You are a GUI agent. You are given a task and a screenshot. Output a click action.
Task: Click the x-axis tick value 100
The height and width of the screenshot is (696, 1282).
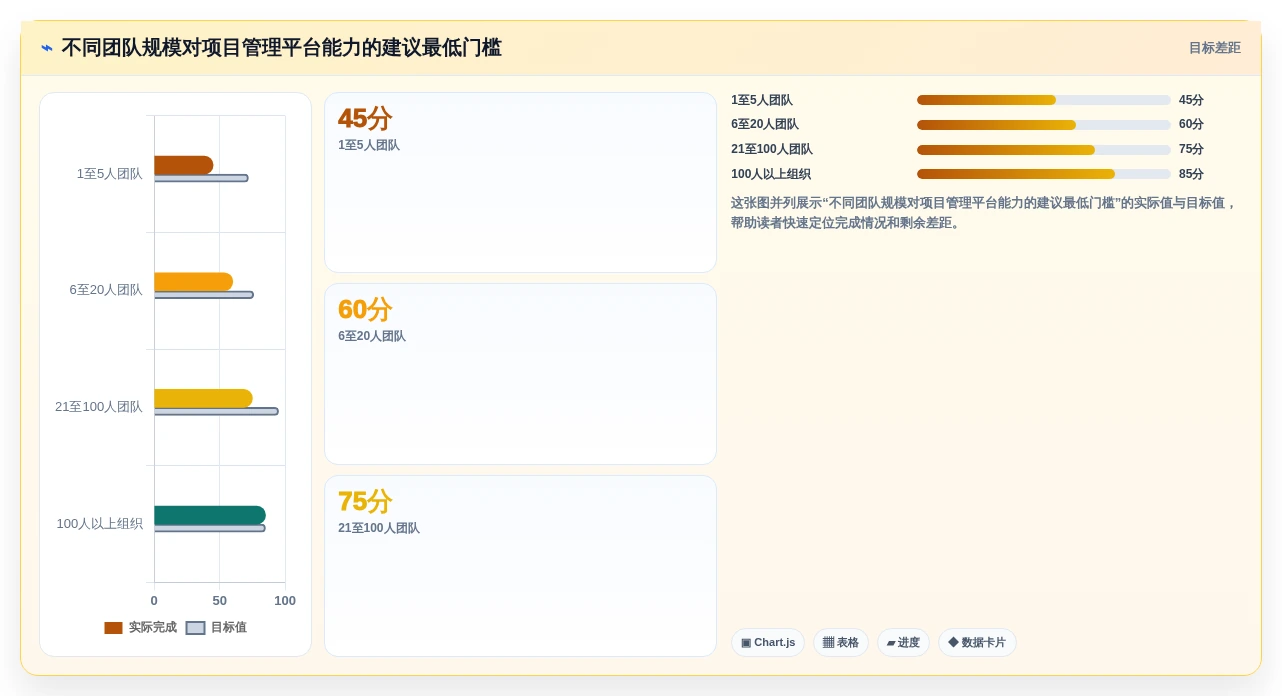coord(285,601)
